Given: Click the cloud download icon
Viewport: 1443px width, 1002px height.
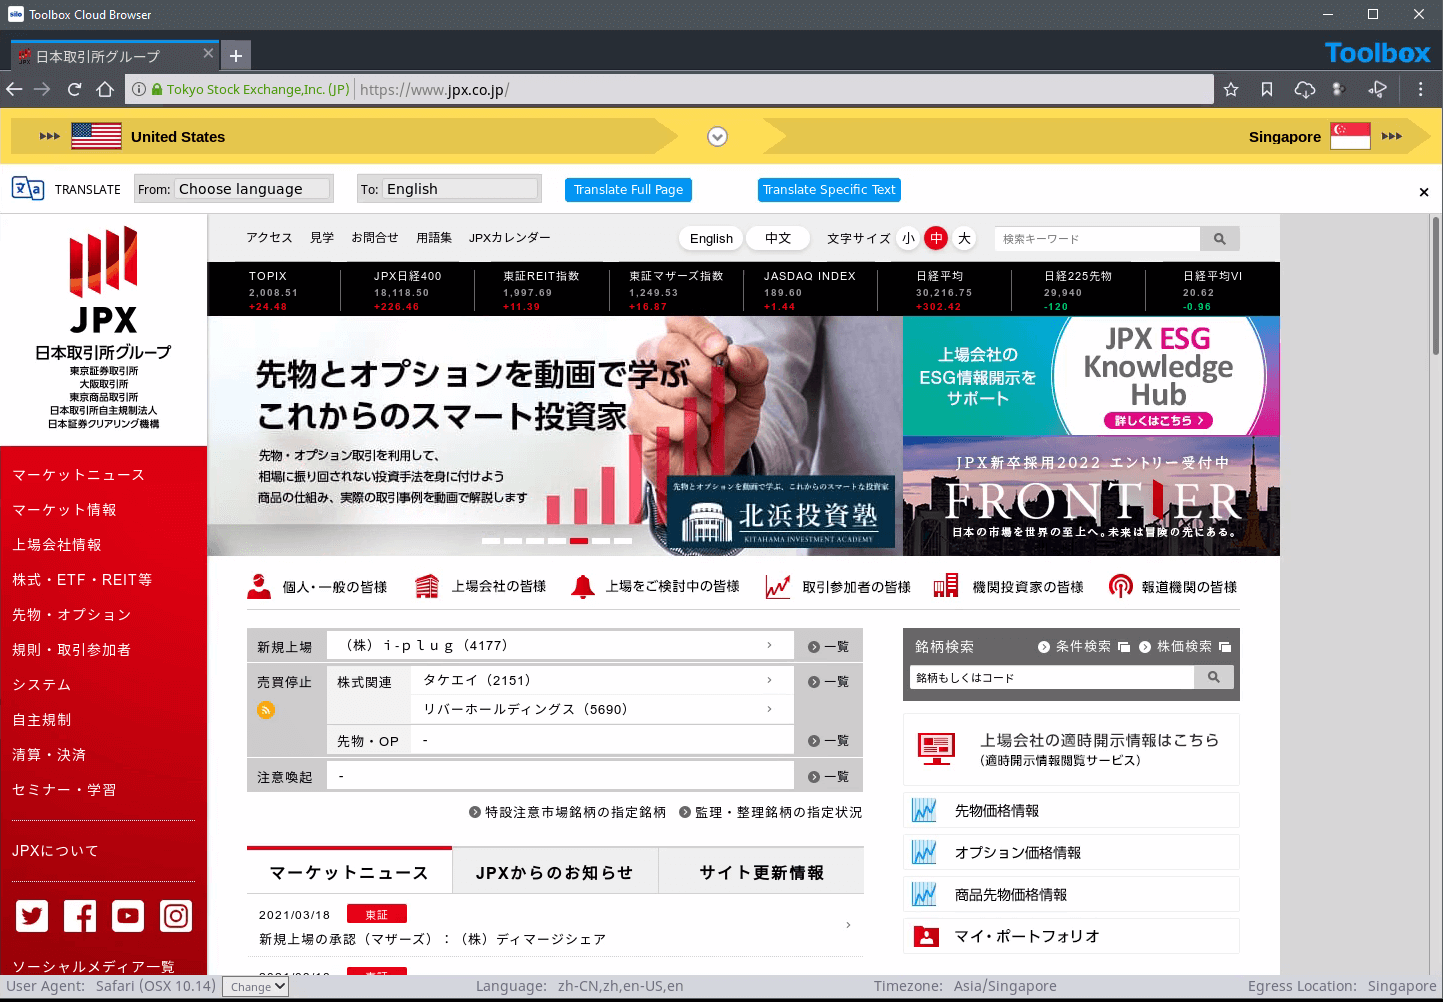Looking at the screenshot, I should pyautogui.click(x=1304, y=89).
